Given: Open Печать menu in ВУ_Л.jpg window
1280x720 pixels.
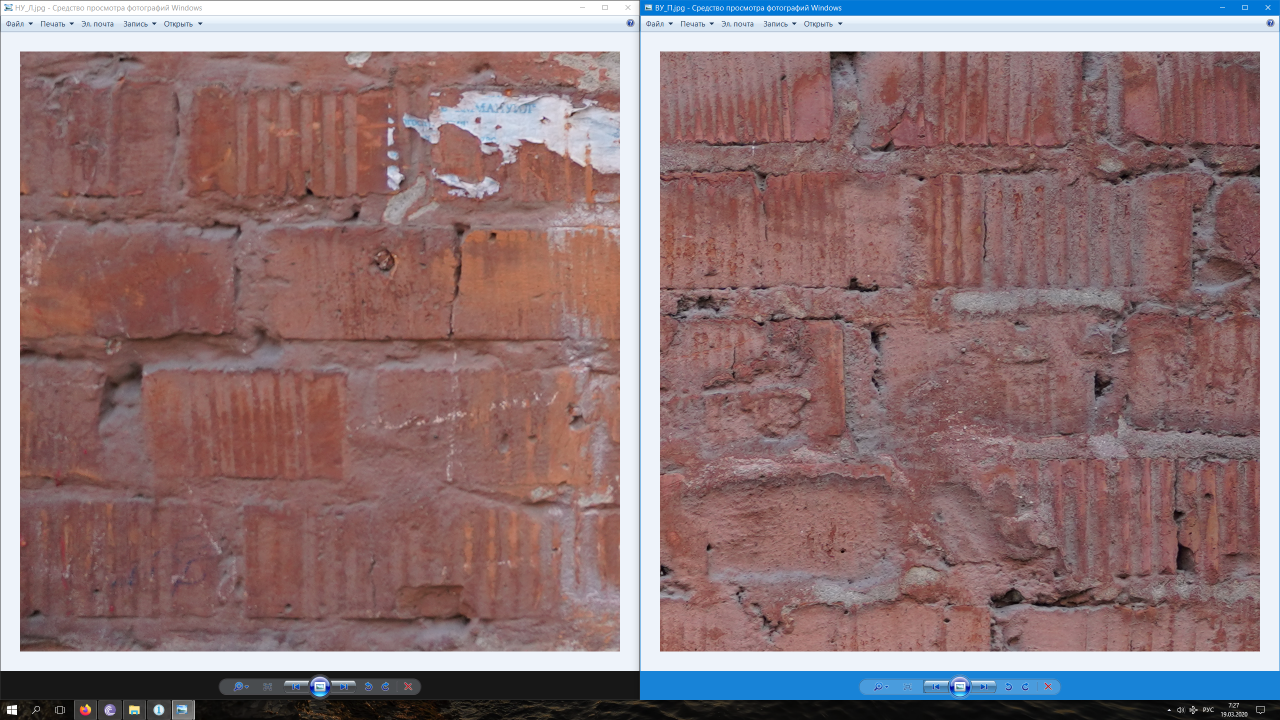Looking at the screenshot, I should [697, 23].
